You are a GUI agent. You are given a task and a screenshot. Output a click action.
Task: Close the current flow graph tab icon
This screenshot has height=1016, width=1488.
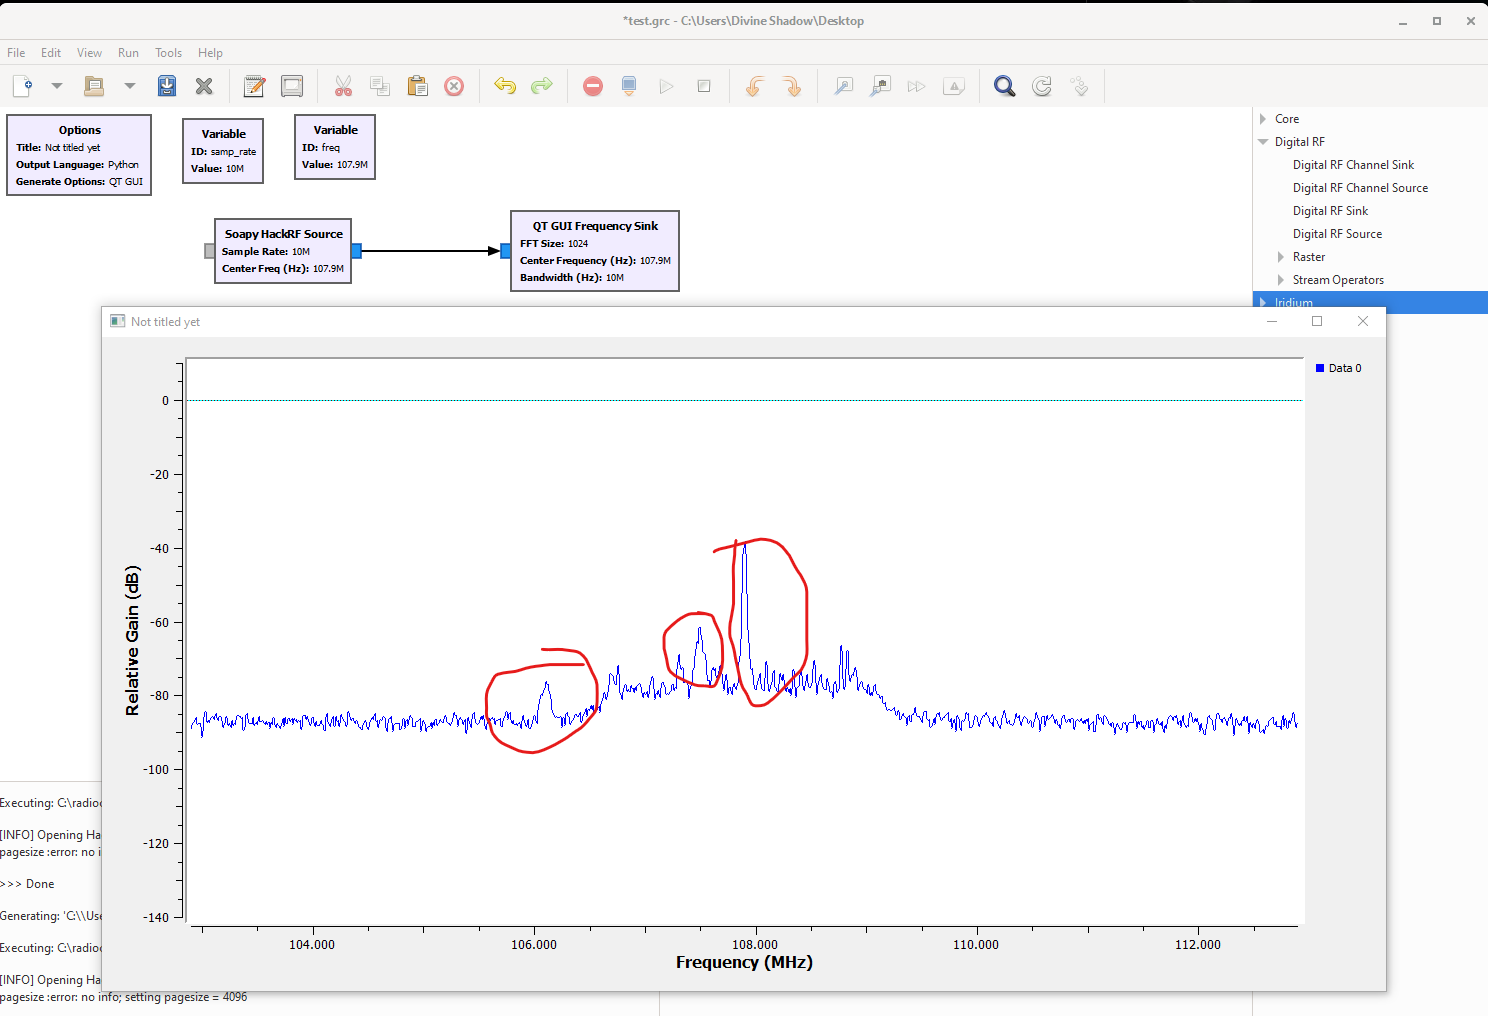[x=204, y=86]
